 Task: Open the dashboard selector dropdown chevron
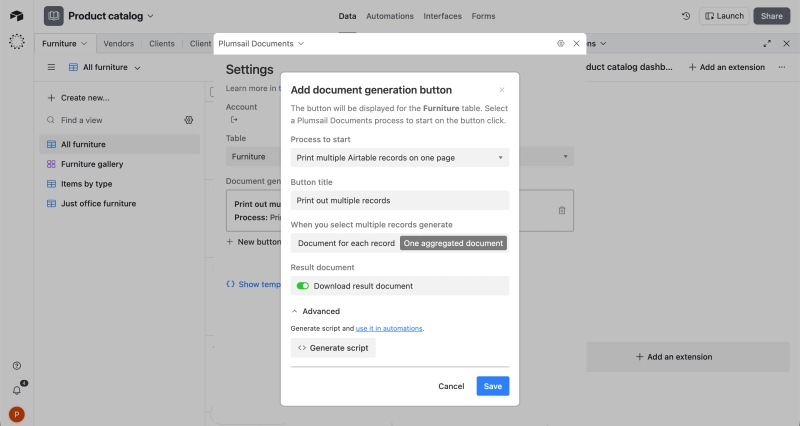tap(603, 43)
